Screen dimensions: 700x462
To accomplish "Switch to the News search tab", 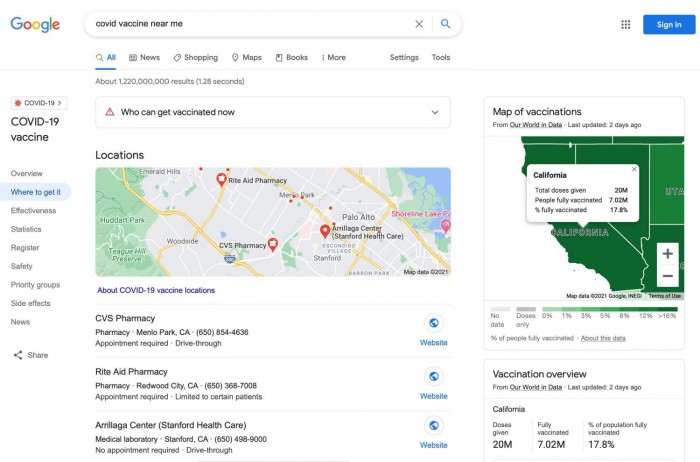I will point(144,58).
